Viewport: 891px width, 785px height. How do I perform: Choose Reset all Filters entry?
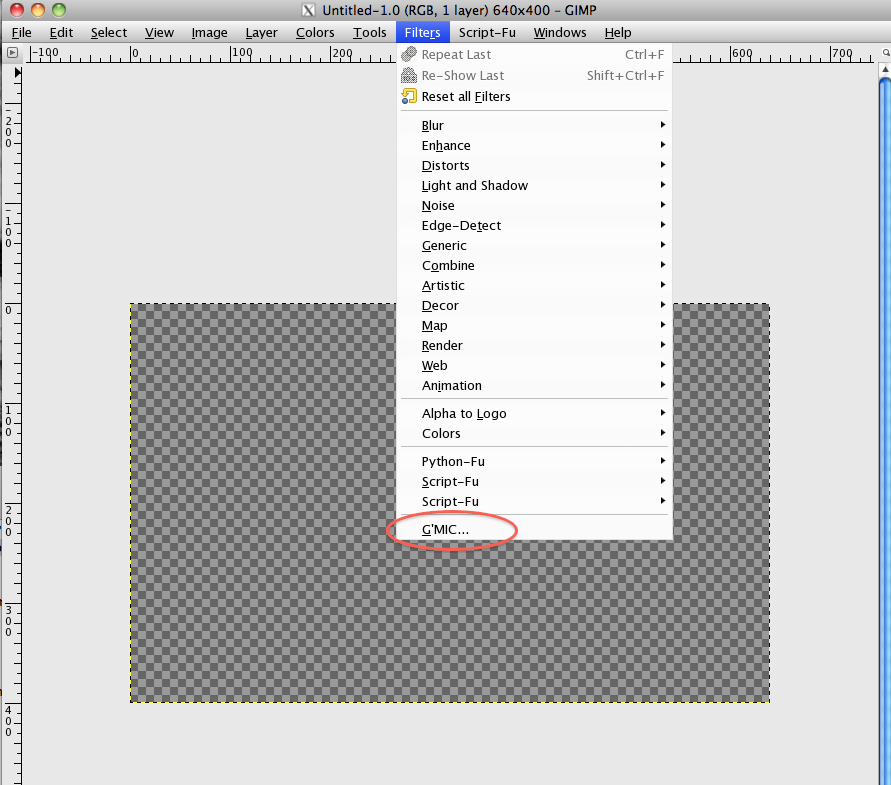pos(534,97)
